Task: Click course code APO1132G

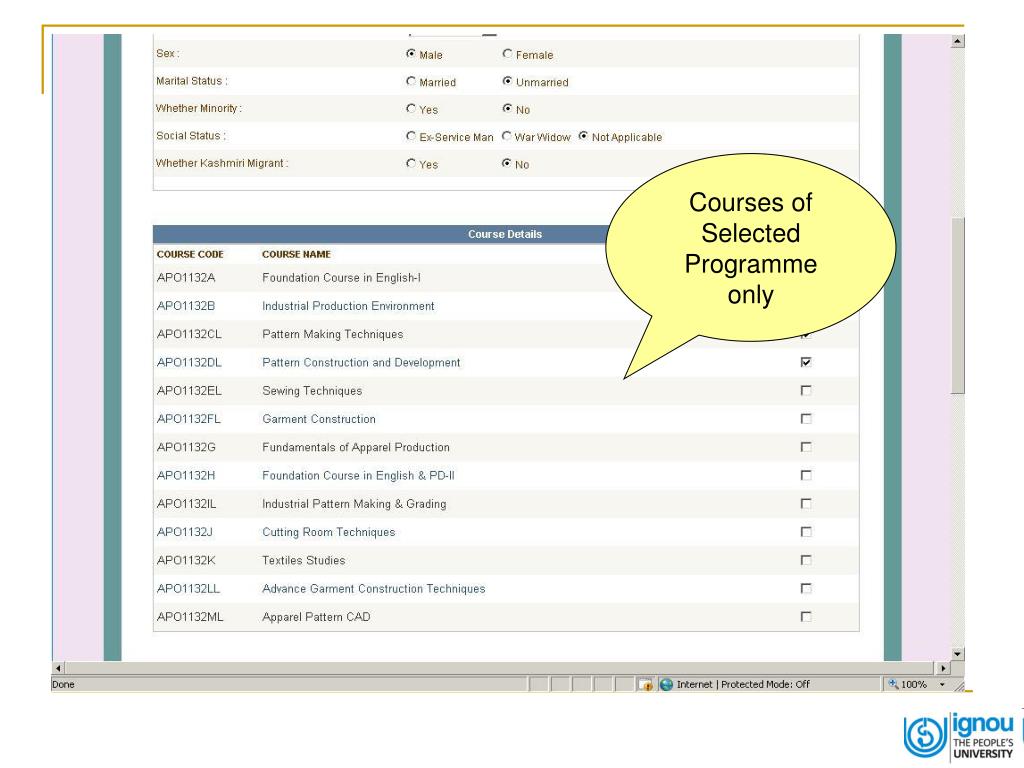Action: (186, 447)
